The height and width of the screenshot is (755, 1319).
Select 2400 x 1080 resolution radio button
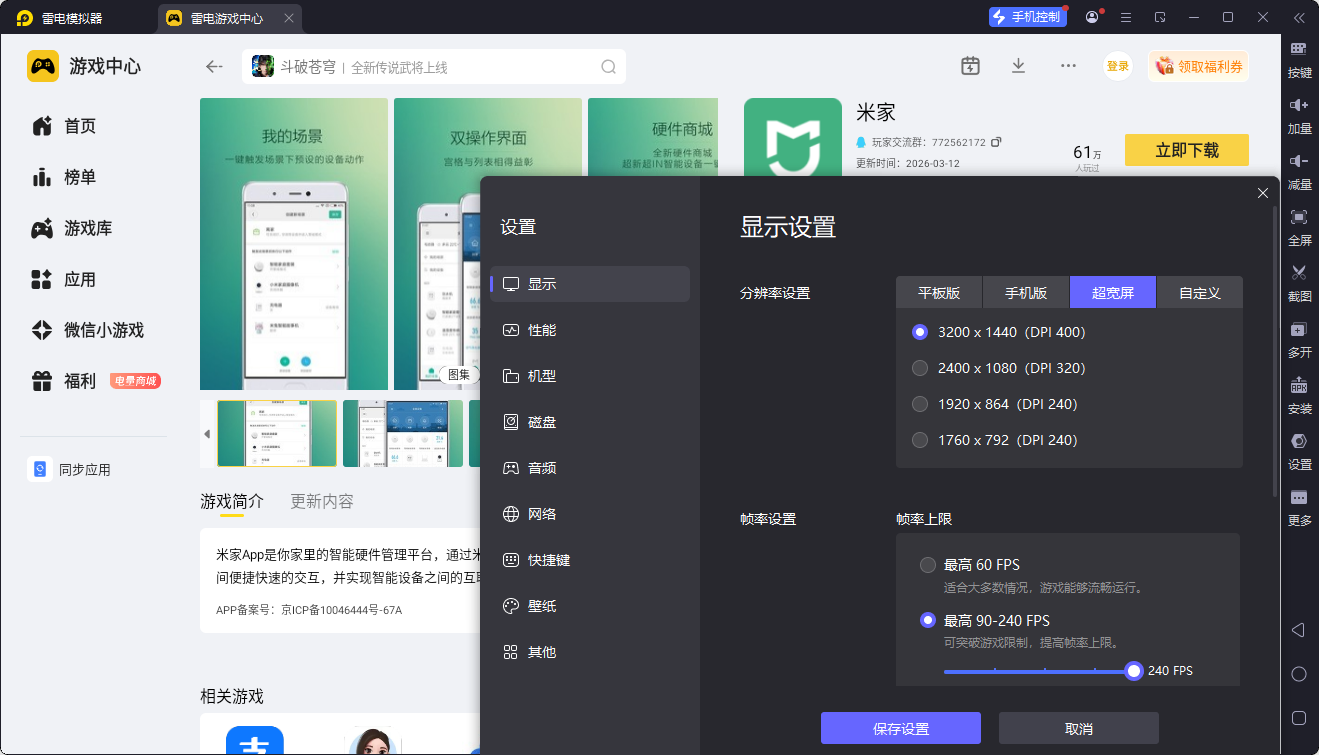tap(920, 368)
